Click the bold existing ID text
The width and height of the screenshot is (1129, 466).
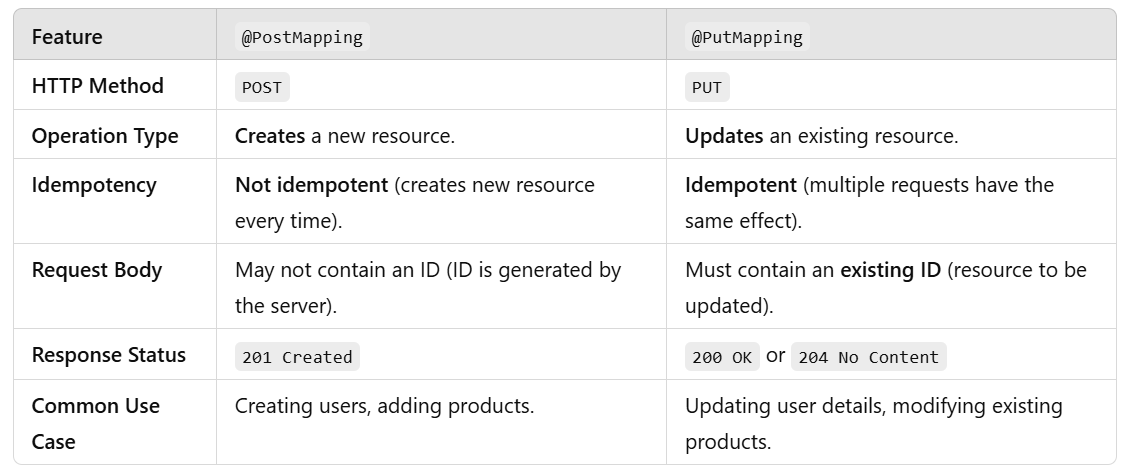point(890,270)
